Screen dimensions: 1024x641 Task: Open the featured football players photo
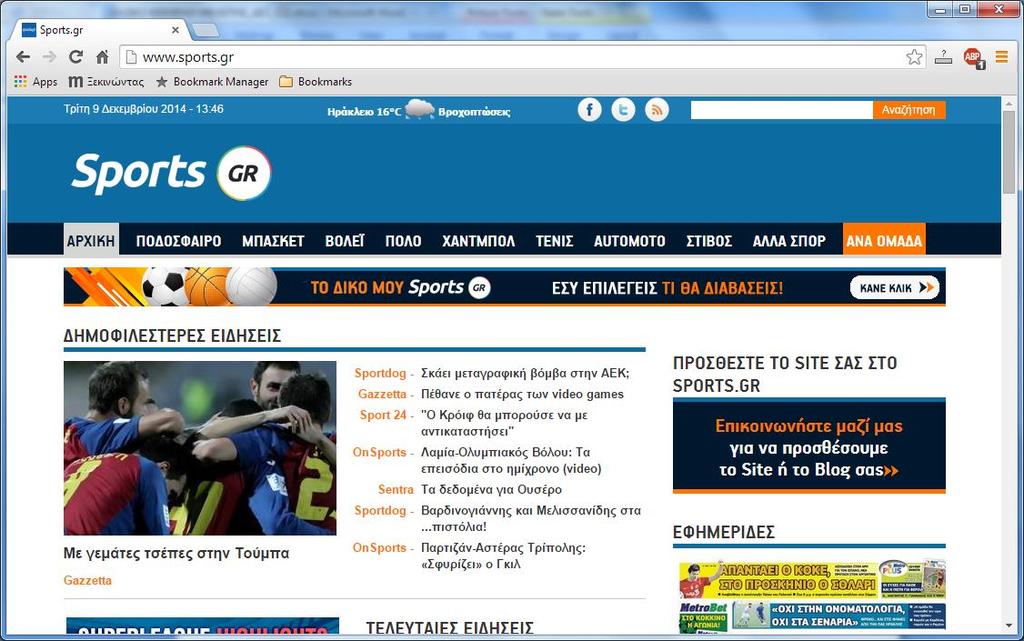coord(200,448)
